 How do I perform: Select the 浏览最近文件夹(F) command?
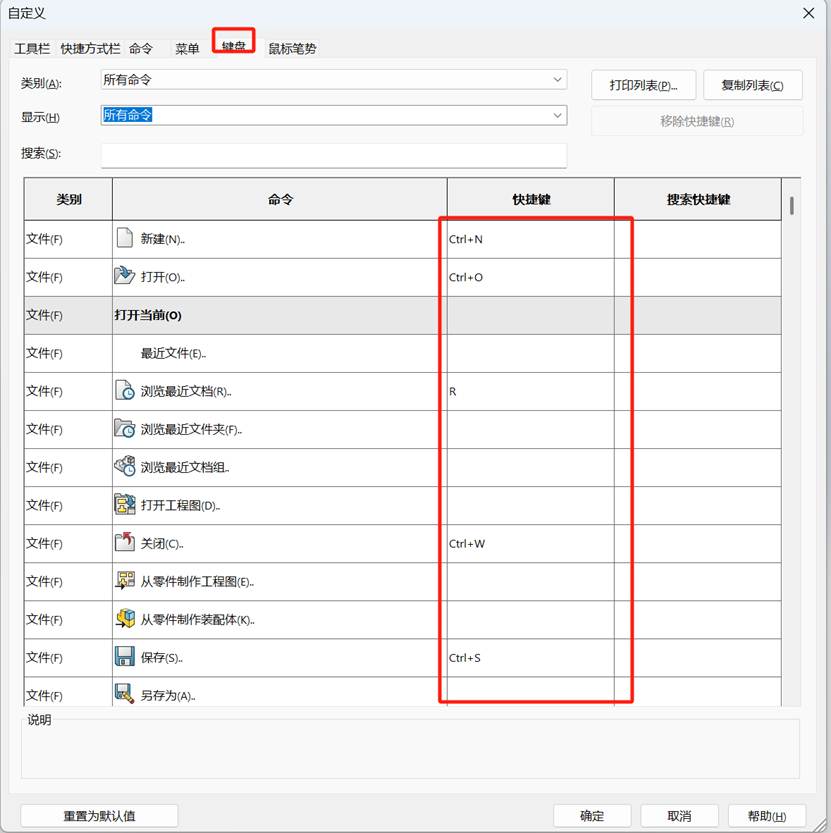coord(280,430)
